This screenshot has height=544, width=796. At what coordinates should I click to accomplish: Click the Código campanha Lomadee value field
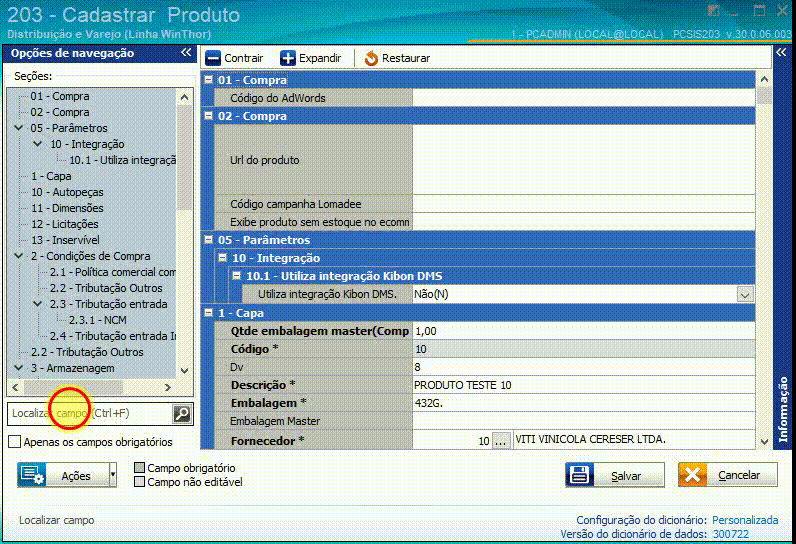(x=584, y=204)
